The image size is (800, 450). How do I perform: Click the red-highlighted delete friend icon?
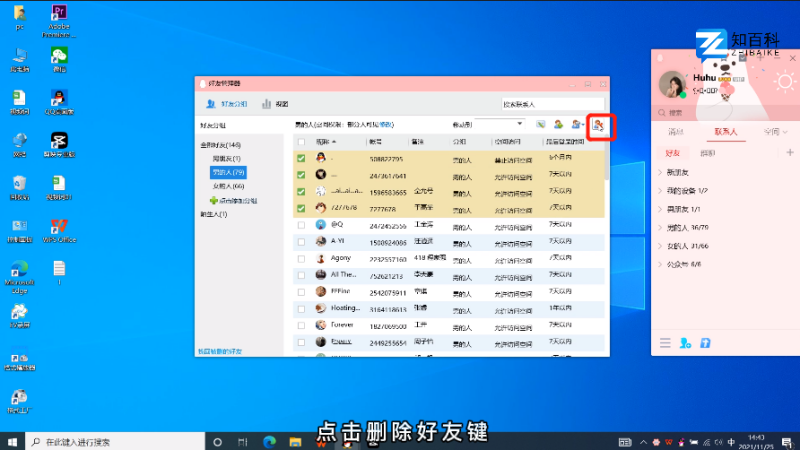[x=598, y=125]
